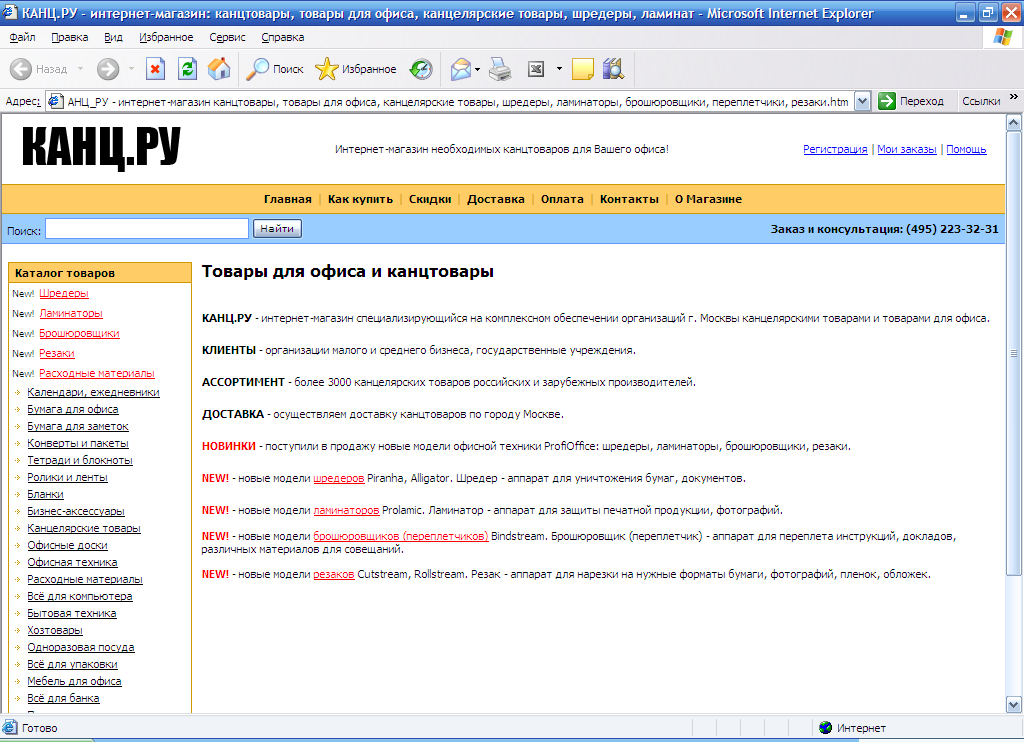The width and height of the screenshot is (1024, 742).
Task: Open Edit button dropdown arrow
Action: coord(559,69)
